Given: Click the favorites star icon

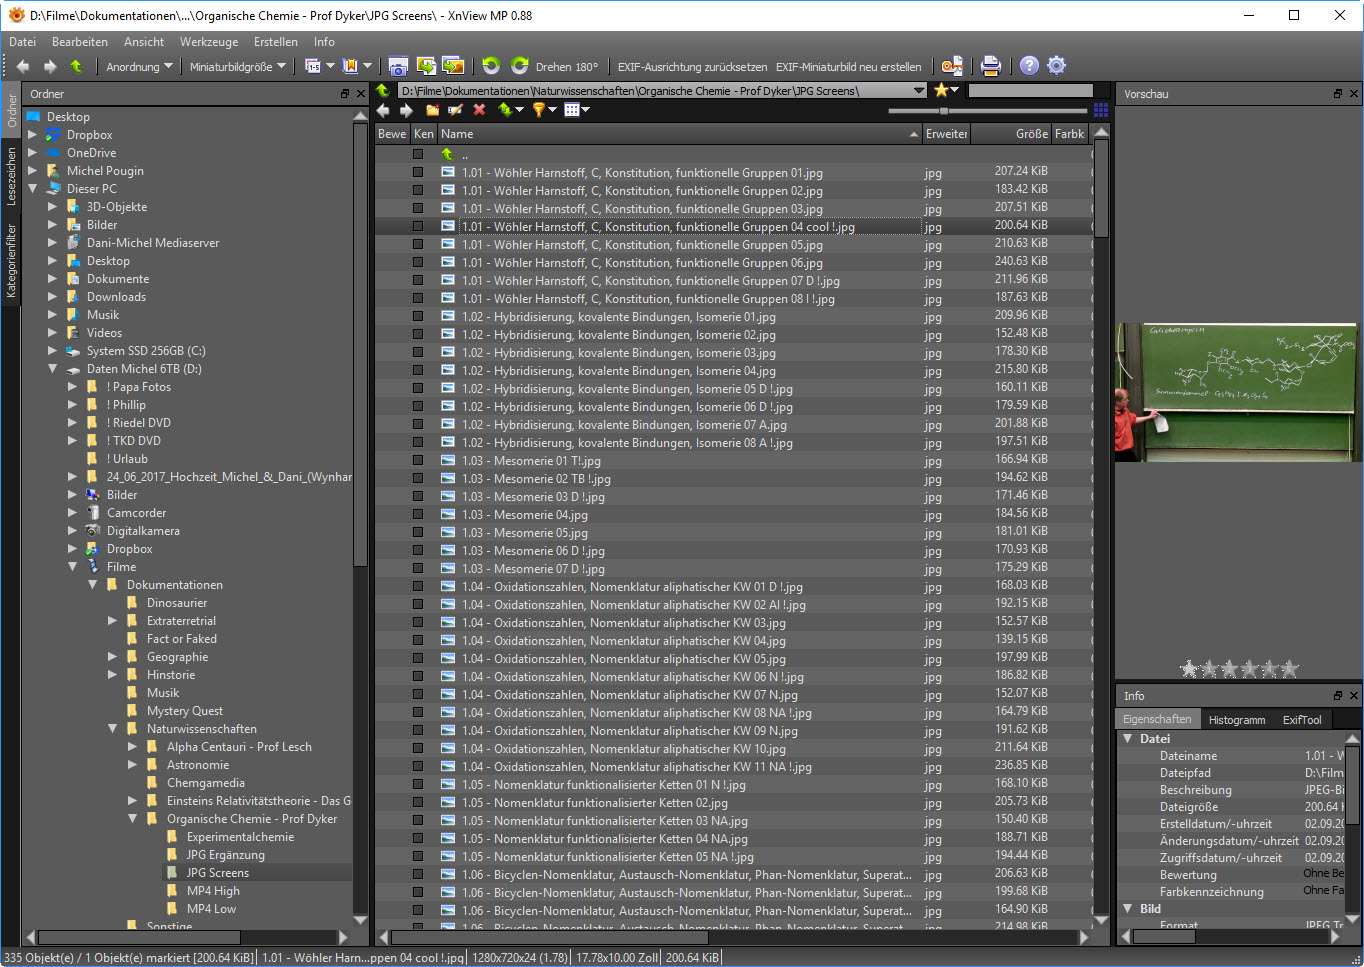Looking at the screenshot, I should tap(941, 90).
